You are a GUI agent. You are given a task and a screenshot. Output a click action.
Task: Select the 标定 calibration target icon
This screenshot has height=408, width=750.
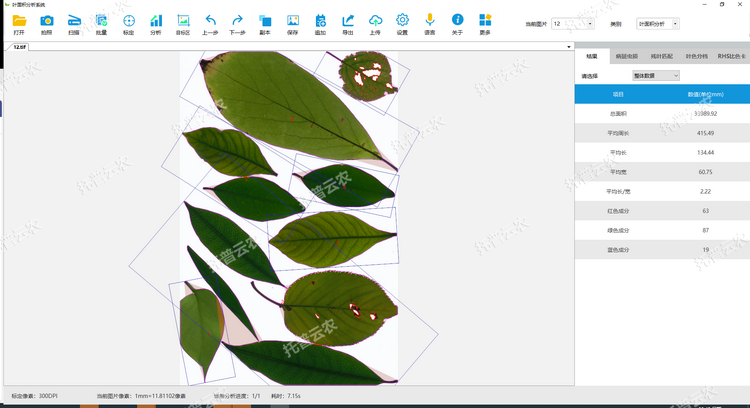pos(128,21)
